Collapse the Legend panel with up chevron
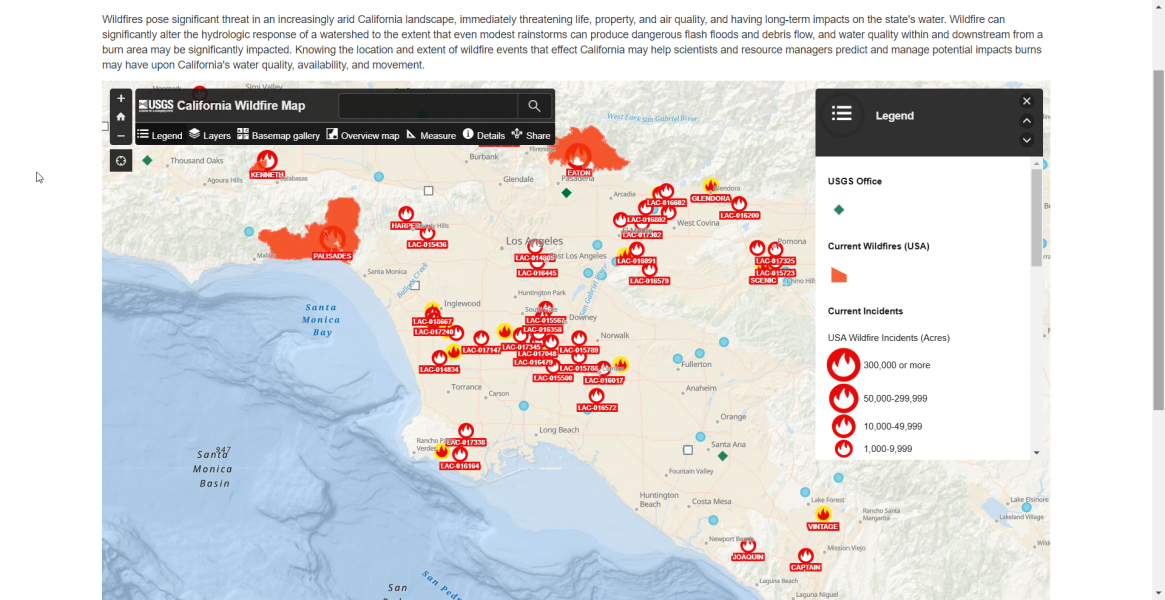Image resolution: width=1165 pixels, height=600 pixels. [1026, 121]
